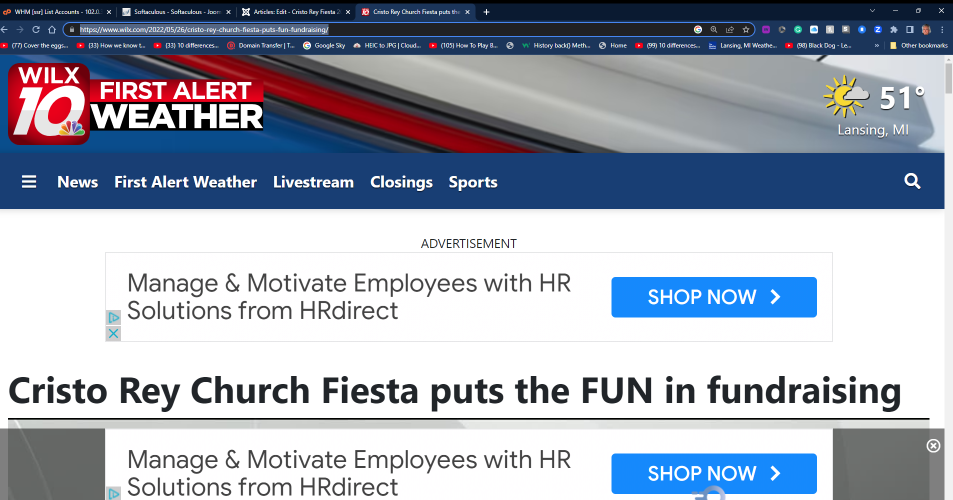The image size is (953, 500).
Task: Open the Lansing, MI Weather bookmark
Action: tap(743, 46)
